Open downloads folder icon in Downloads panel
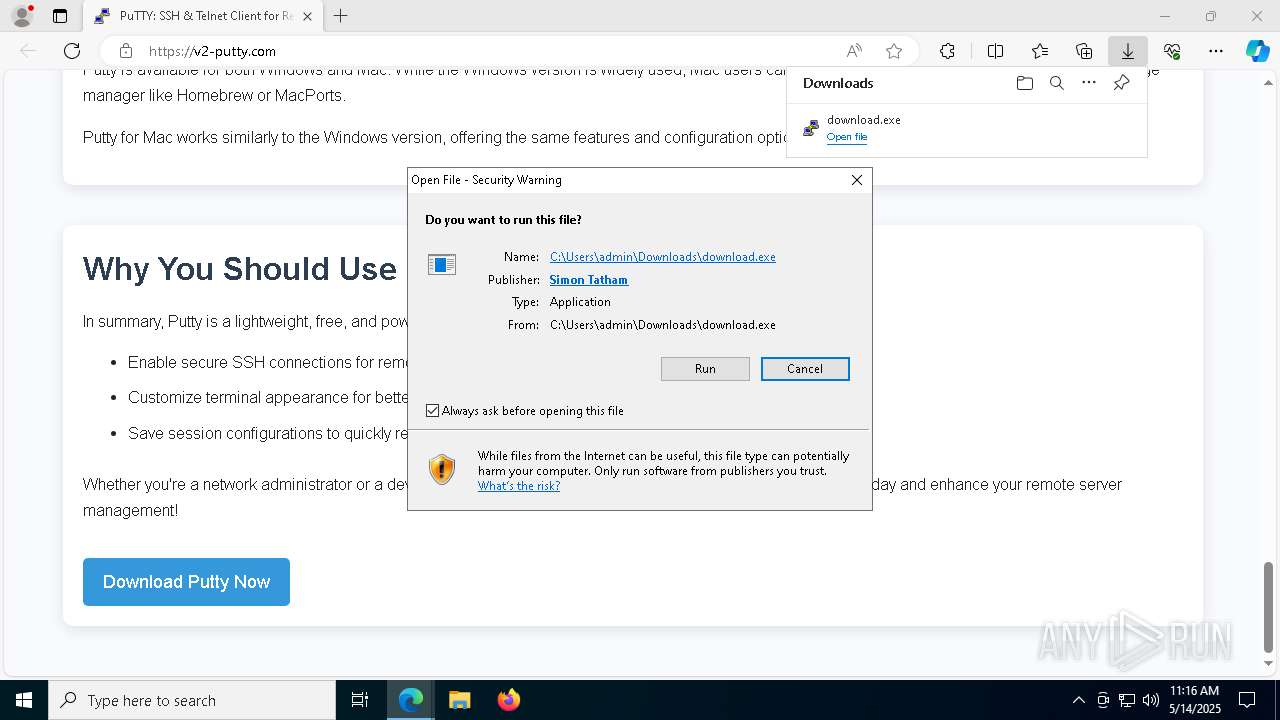 pyautogui.click(x=1024, y=83)
